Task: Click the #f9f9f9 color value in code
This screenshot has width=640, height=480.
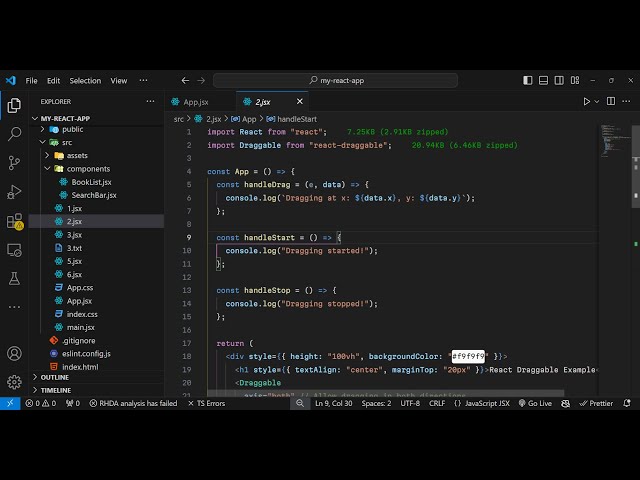Action: click(x=468, y=356)
